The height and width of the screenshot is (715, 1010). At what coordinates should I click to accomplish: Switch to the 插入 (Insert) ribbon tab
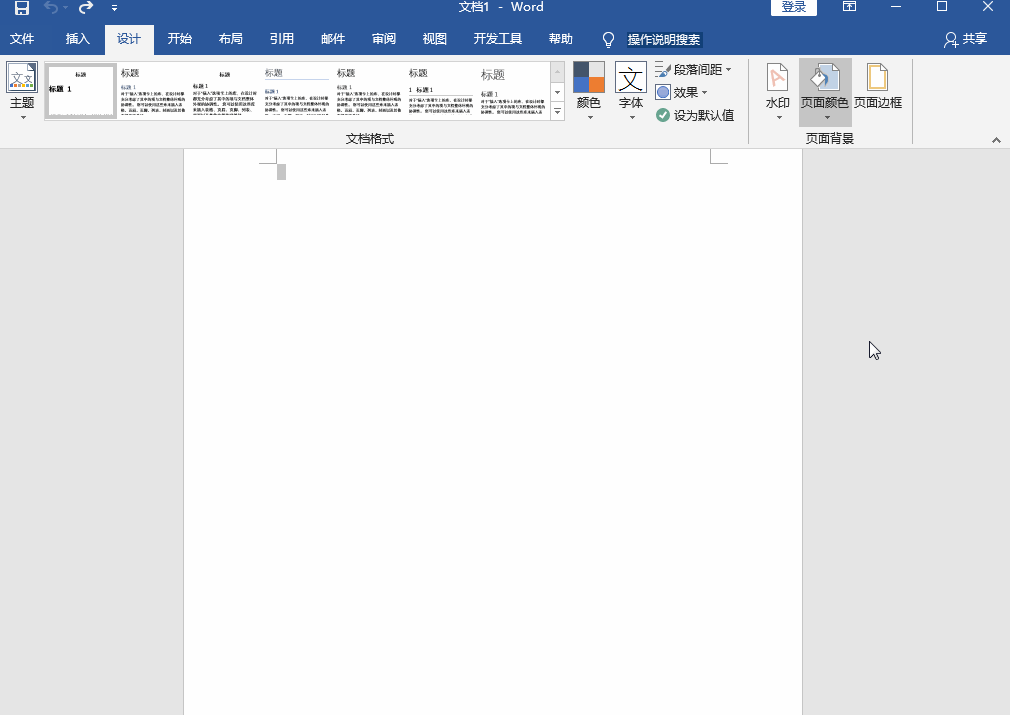[x=76, y=40]
